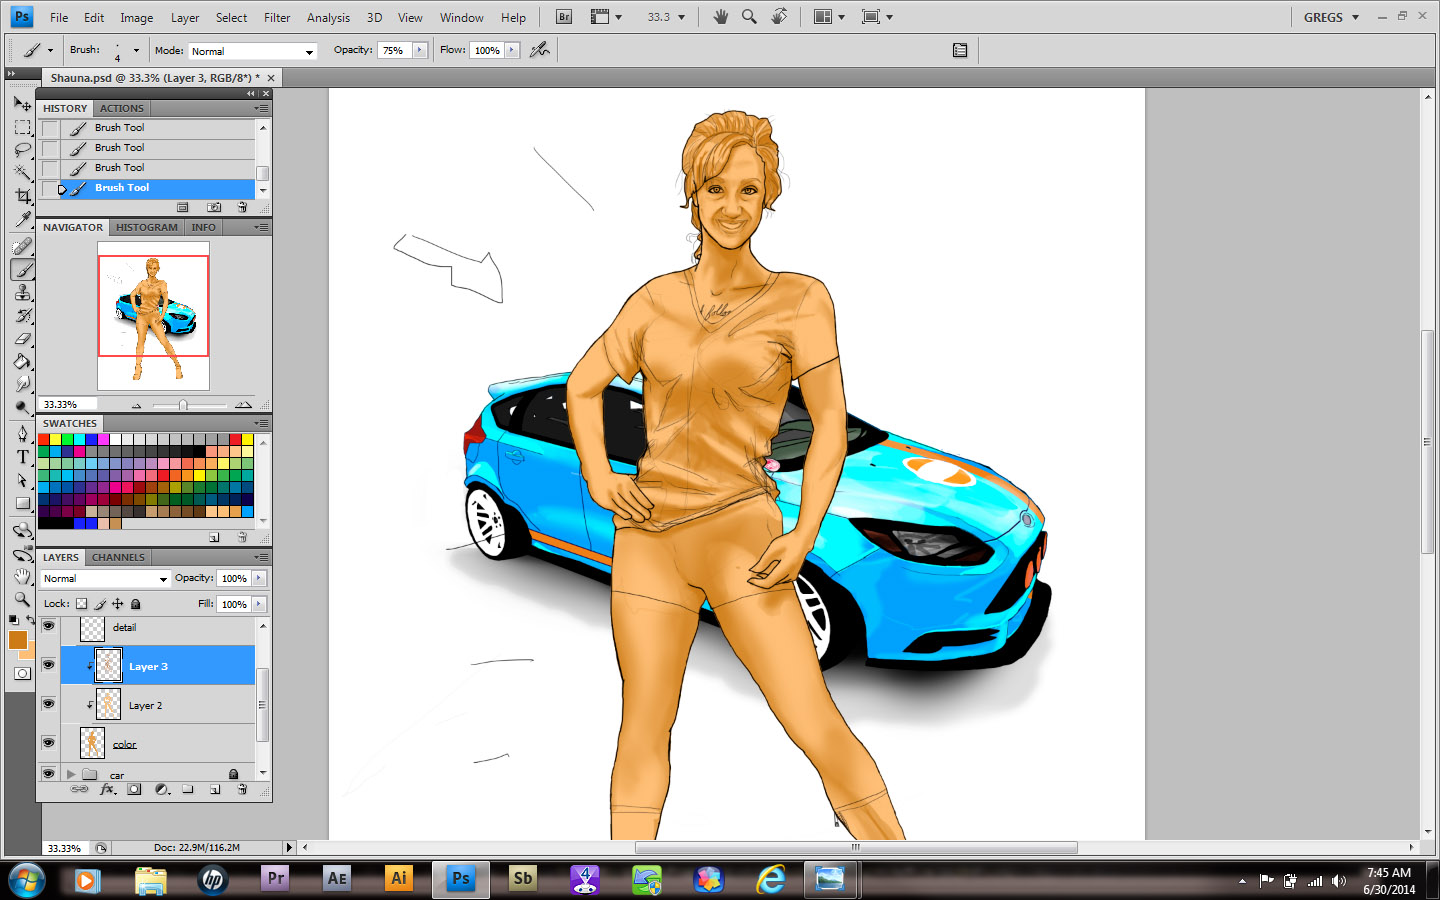Choose the Clone Stamp tool
Image resolution: width=1440 pixels, height=900 pixels.
pos(22,293)
